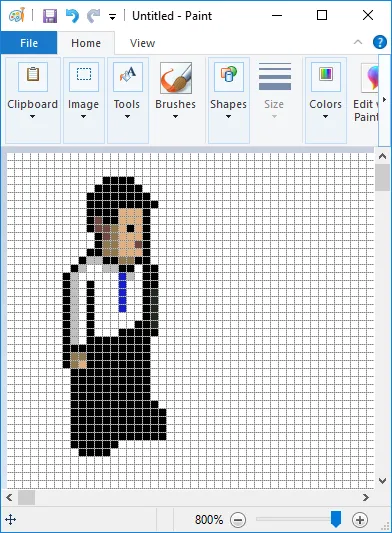Image resolution: width=392 pixels, height=533 pixels.
Task: Click the zoom in plus button
Action: [360, 520]
